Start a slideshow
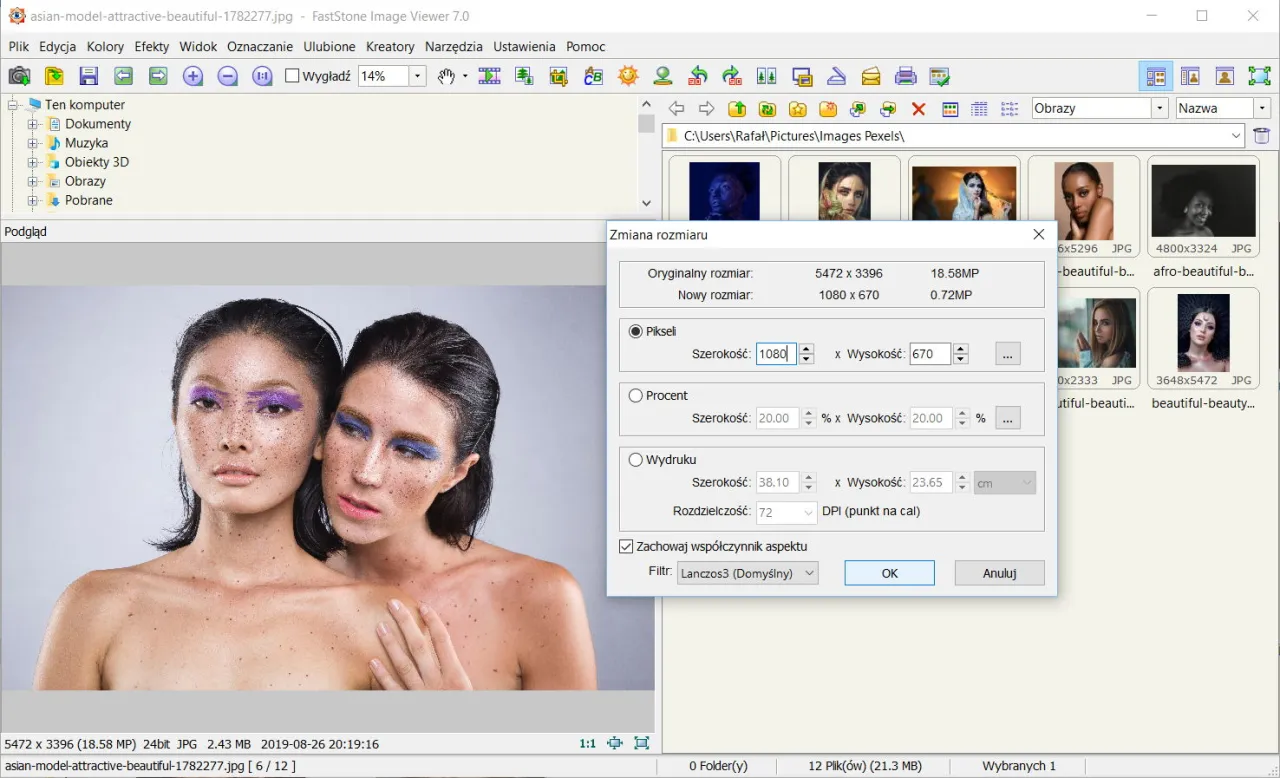1280x778 pixels. pyautogui.click(x=490, y=75)
